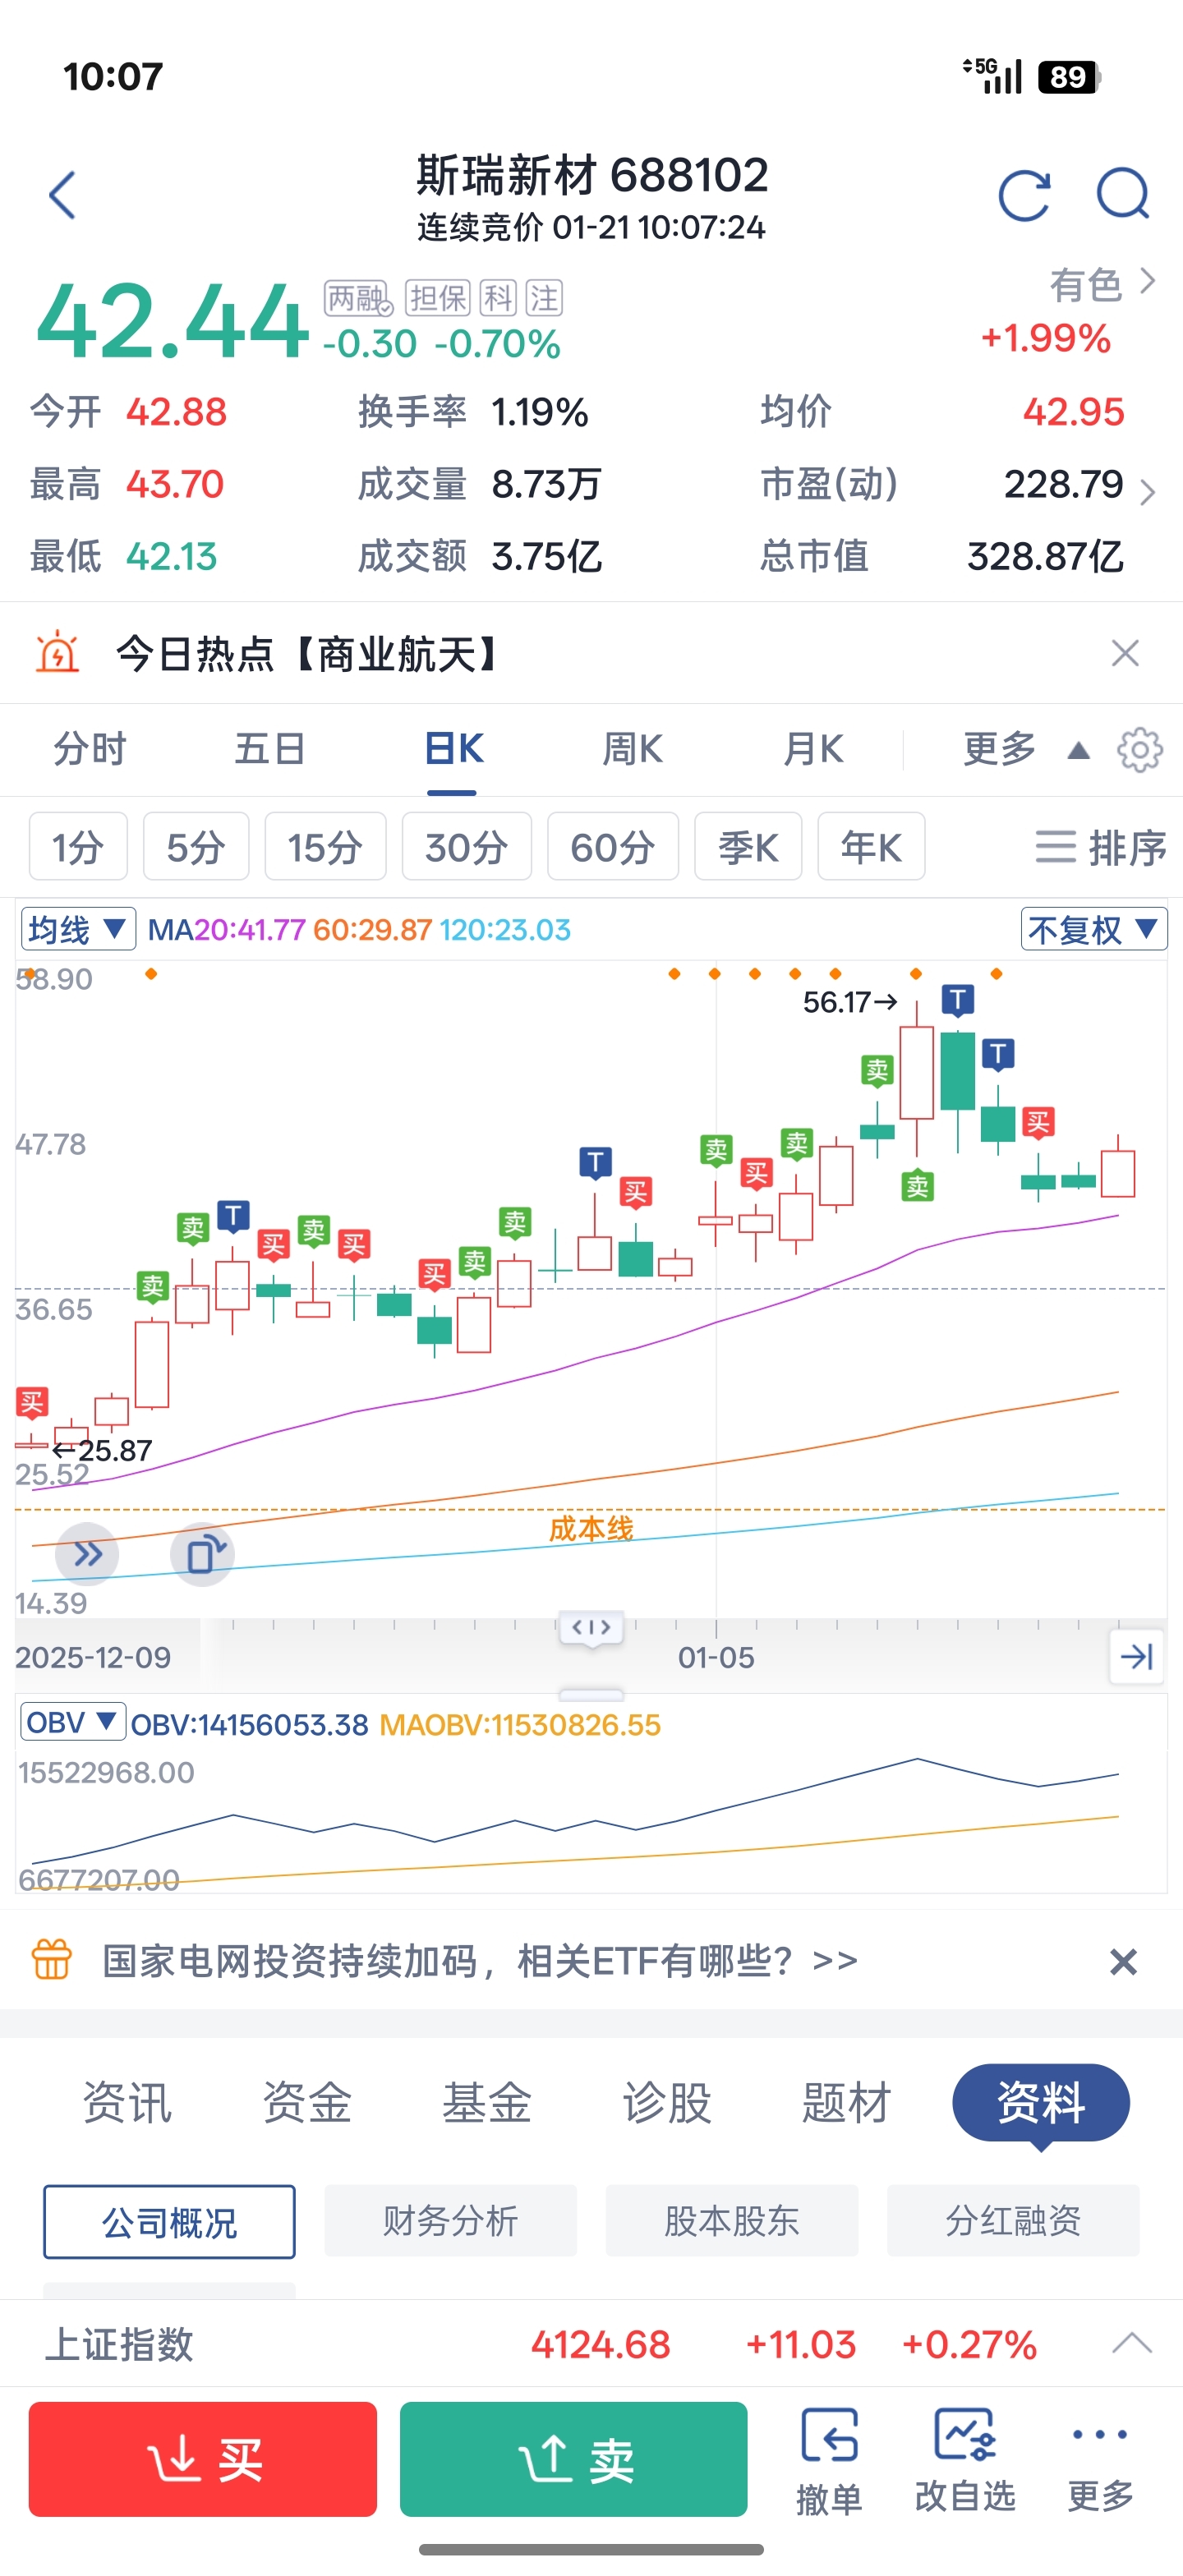Open the 不复权 adjustment dropdown
The image size is (1183, 2576).
point(1093,930)
